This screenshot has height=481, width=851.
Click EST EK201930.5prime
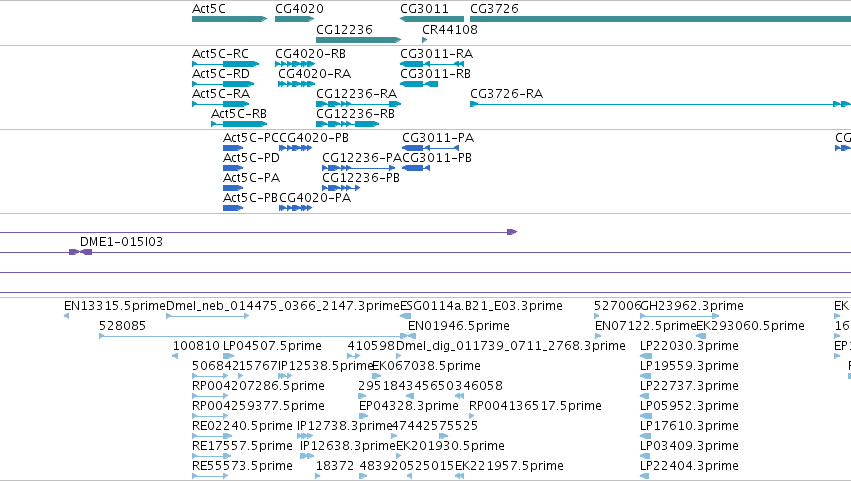click(x=399, y=457)
